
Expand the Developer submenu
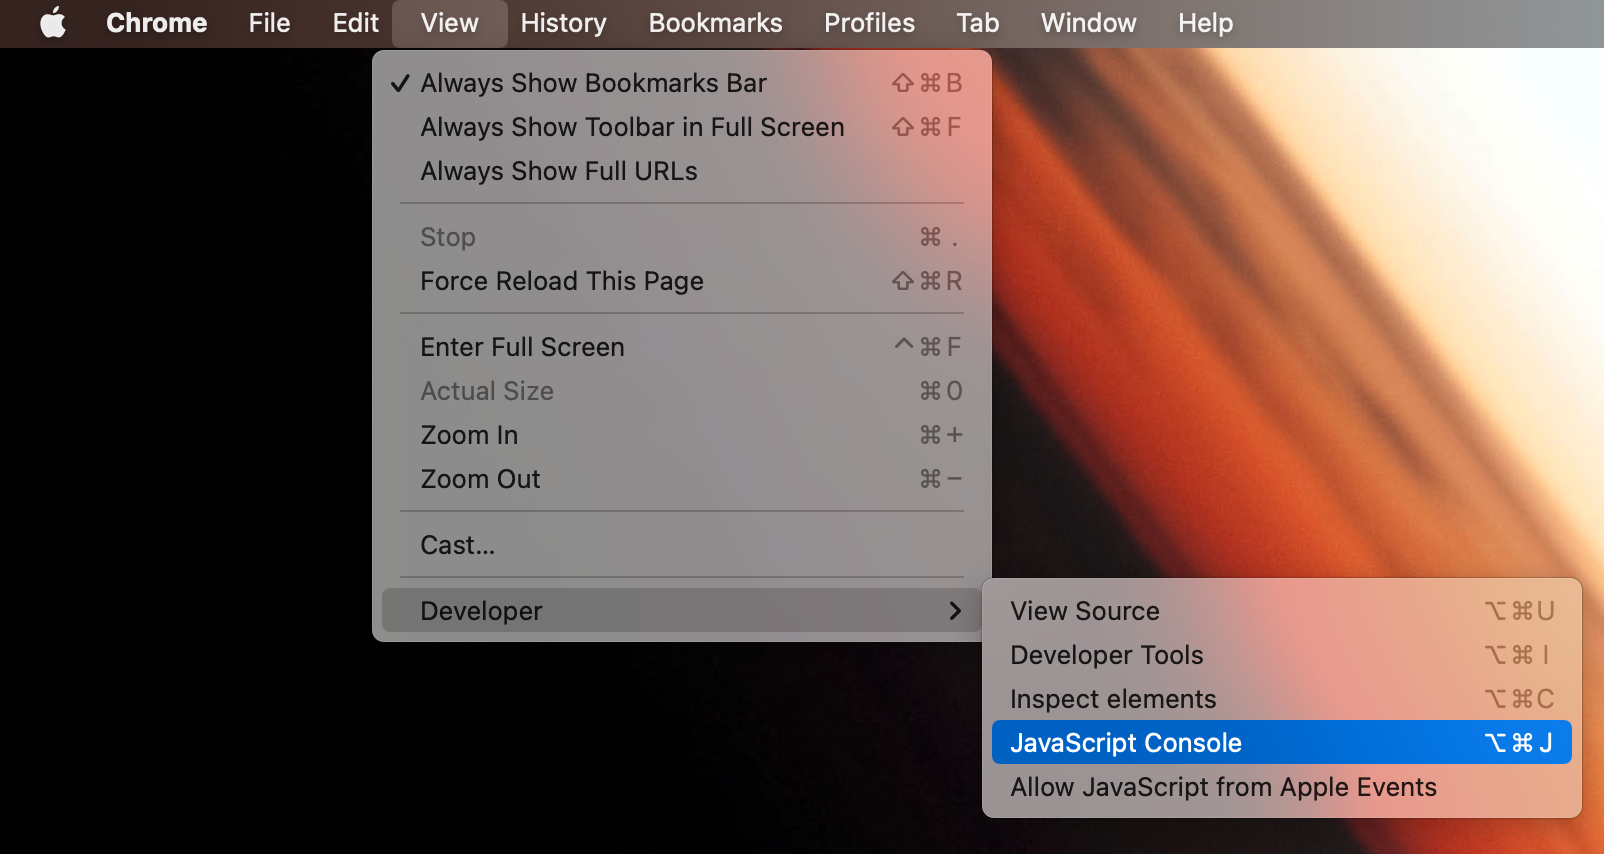[x=682, y=611]
